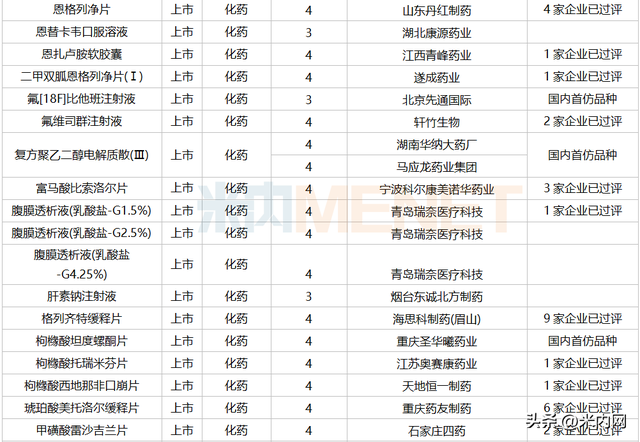This screenshot has height=442, width=640.
Task: Select class 3 in the 恩替卡韦口服溶液 row
Action: (309, 33)
